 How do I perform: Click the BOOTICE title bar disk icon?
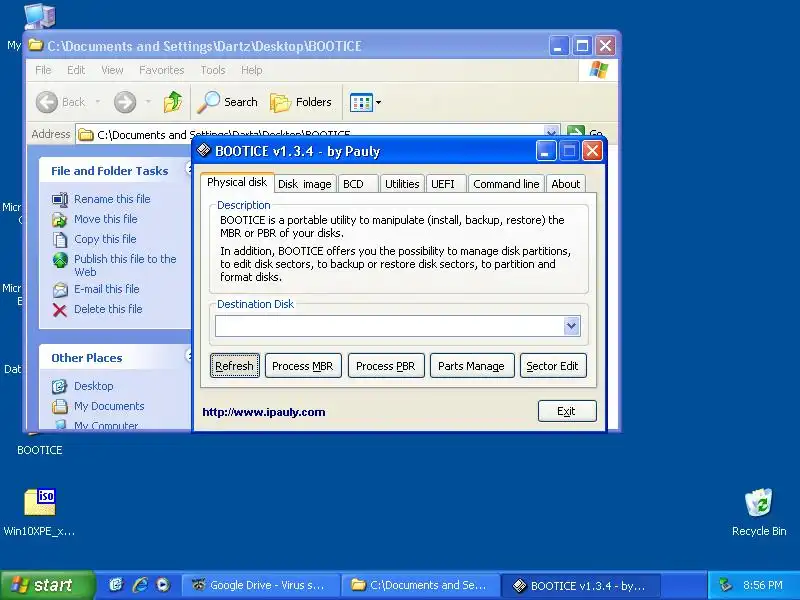click(x=204, y=150)
